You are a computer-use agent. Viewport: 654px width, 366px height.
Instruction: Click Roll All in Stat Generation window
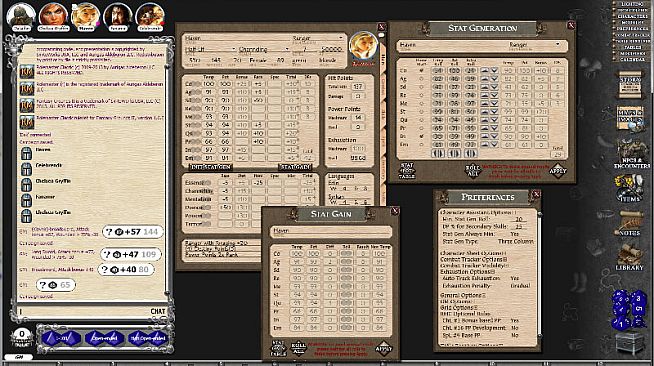473,170
